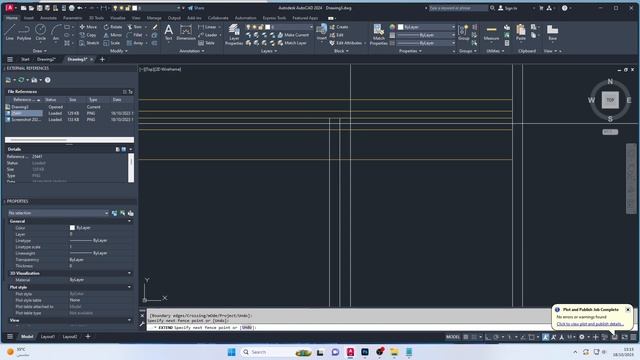Click the Table tool
Image resolution: width=640 pixels, height=360 pixels.
207,43
